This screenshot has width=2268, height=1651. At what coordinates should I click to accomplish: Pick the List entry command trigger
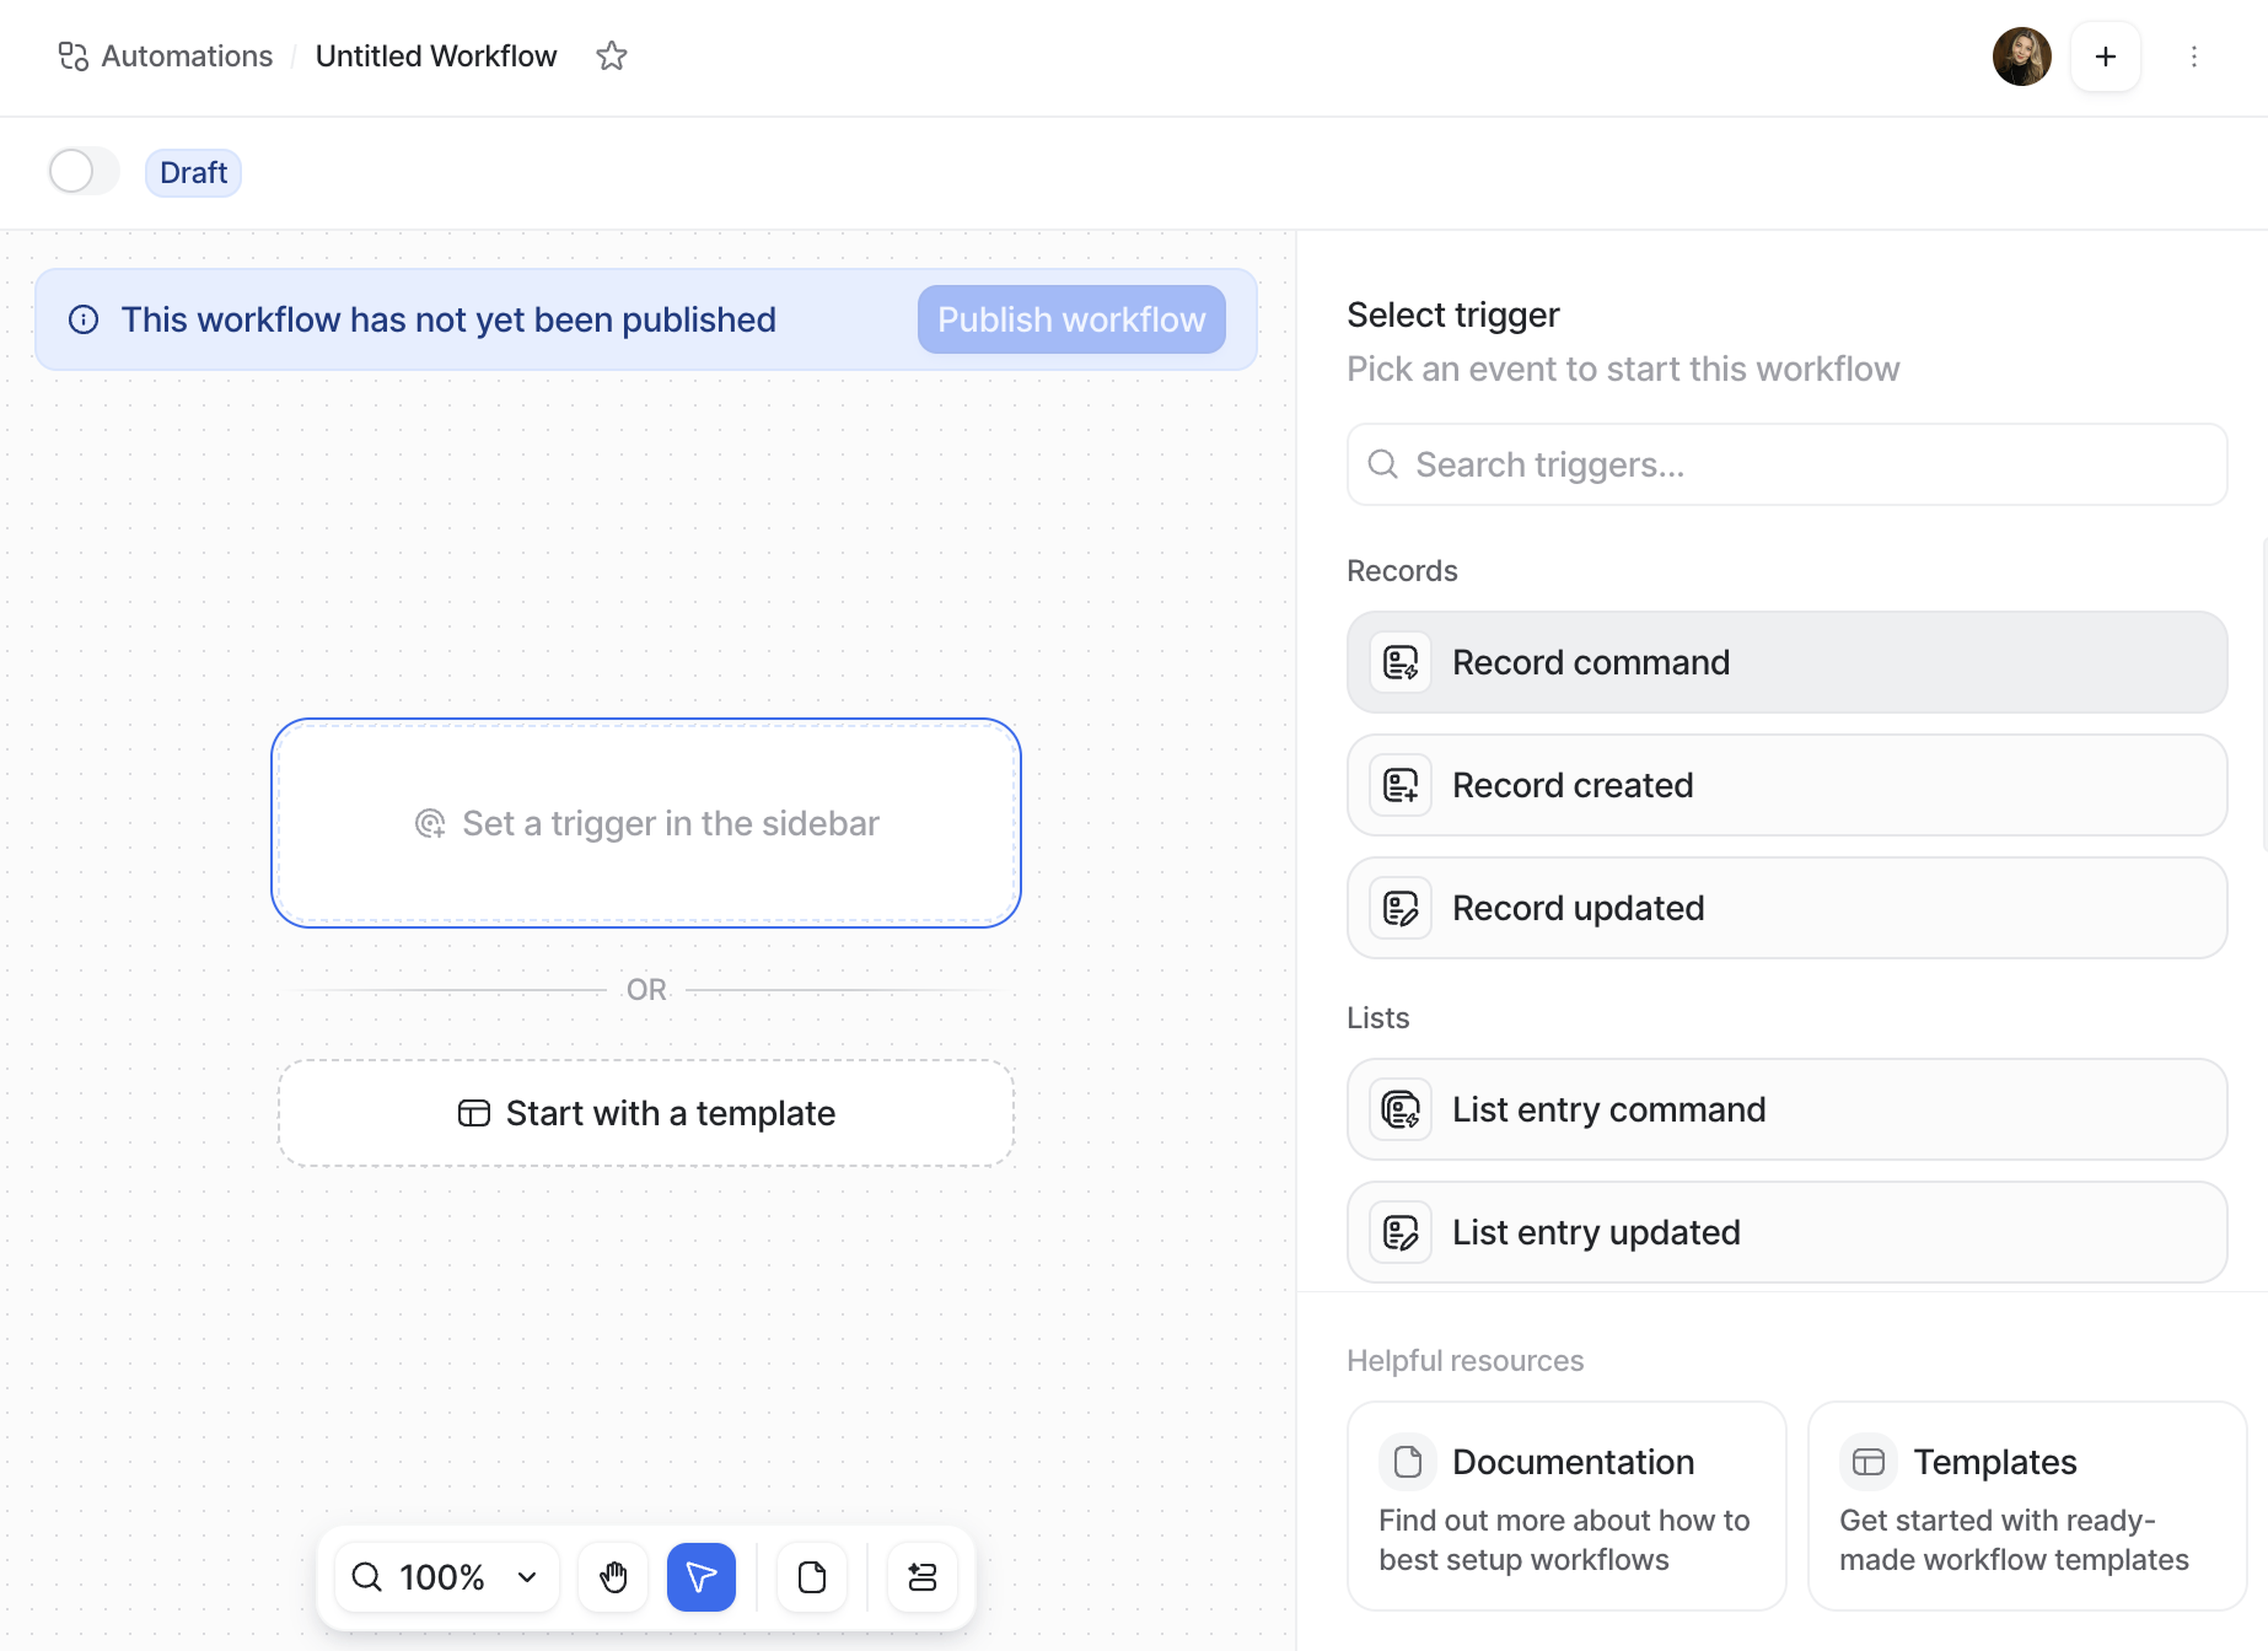coord(1786,1109)
